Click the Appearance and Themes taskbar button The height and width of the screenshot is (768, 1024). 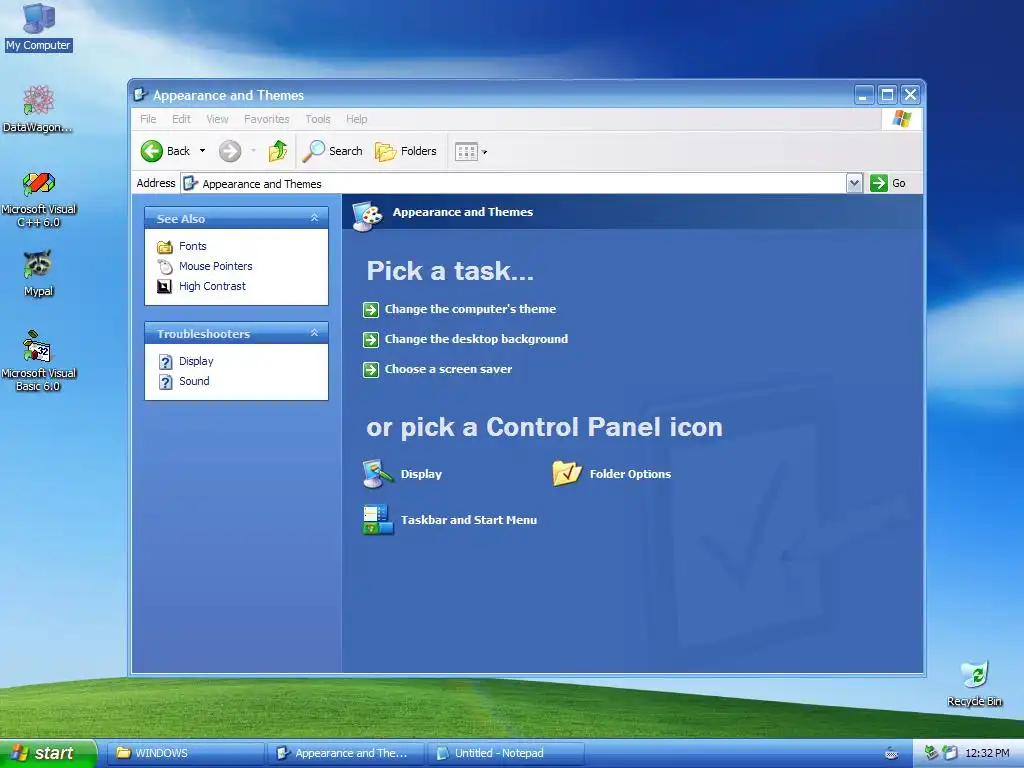point(345,753)
